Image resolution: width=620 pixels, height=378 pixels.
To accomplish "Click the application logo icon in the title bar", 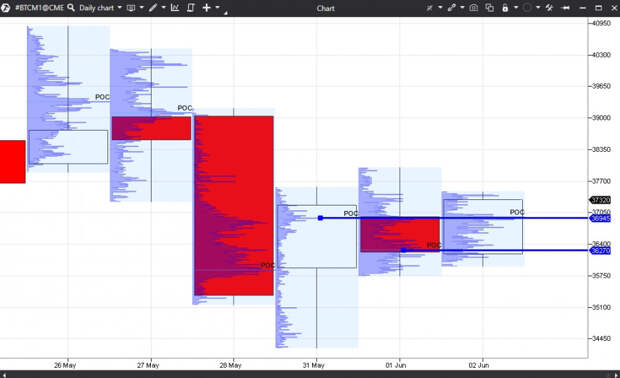I will point(6,8).
